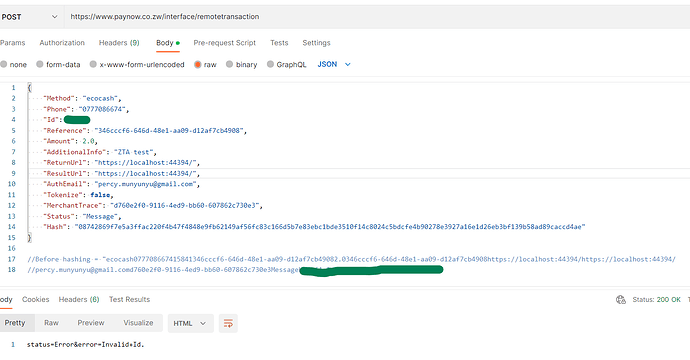Select the none body type
The image size is (690, 360).
click(x=14, y=64)
